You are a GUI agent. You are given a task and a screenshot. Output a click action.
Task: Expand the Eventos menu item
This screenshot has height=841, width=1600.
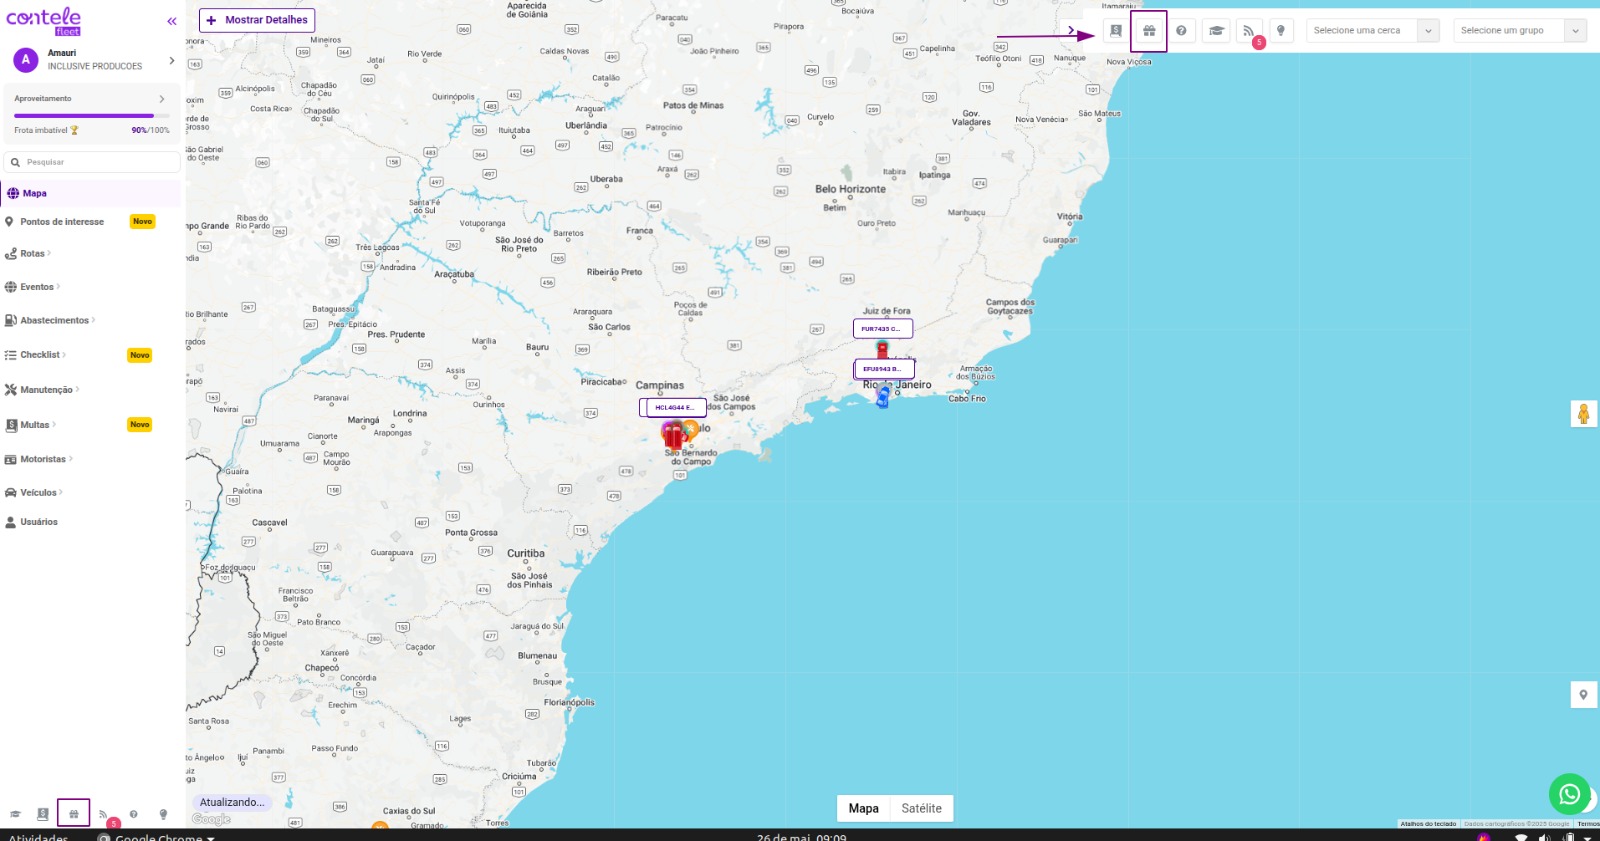click(32, 287)
